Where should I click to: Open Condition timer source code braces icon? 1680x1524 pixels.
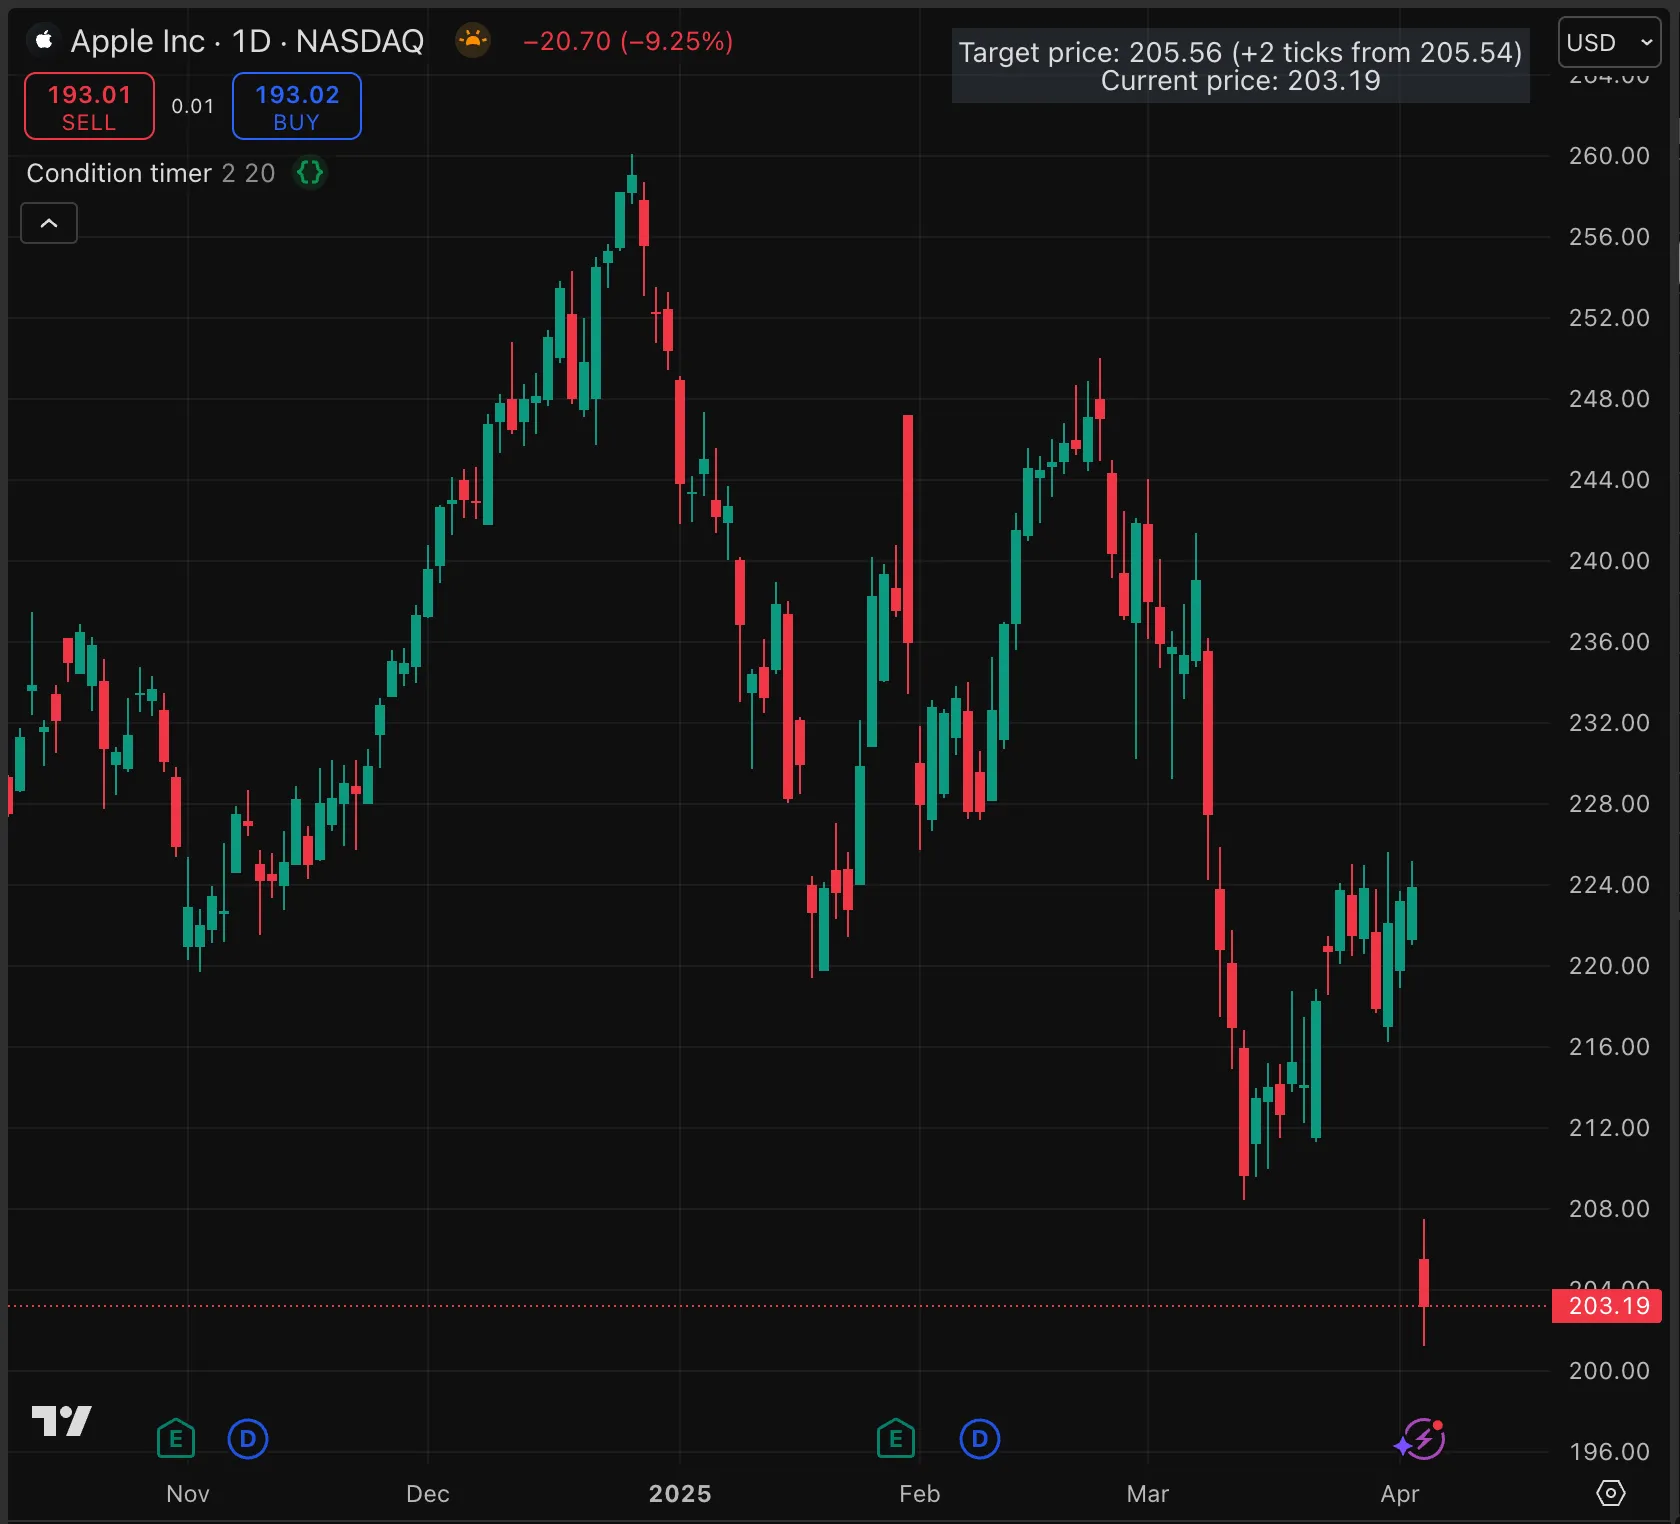(310, 173)
